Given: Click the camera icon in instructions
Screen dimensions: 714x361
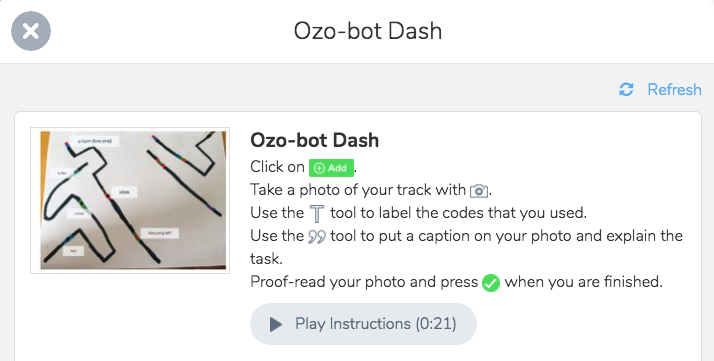Looking at the screenshot, I should 479,190.
